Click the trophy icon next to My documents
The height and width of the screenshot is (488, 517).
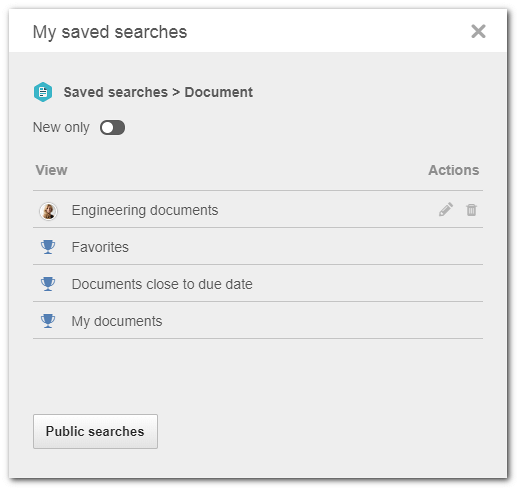tap(48, 321)
